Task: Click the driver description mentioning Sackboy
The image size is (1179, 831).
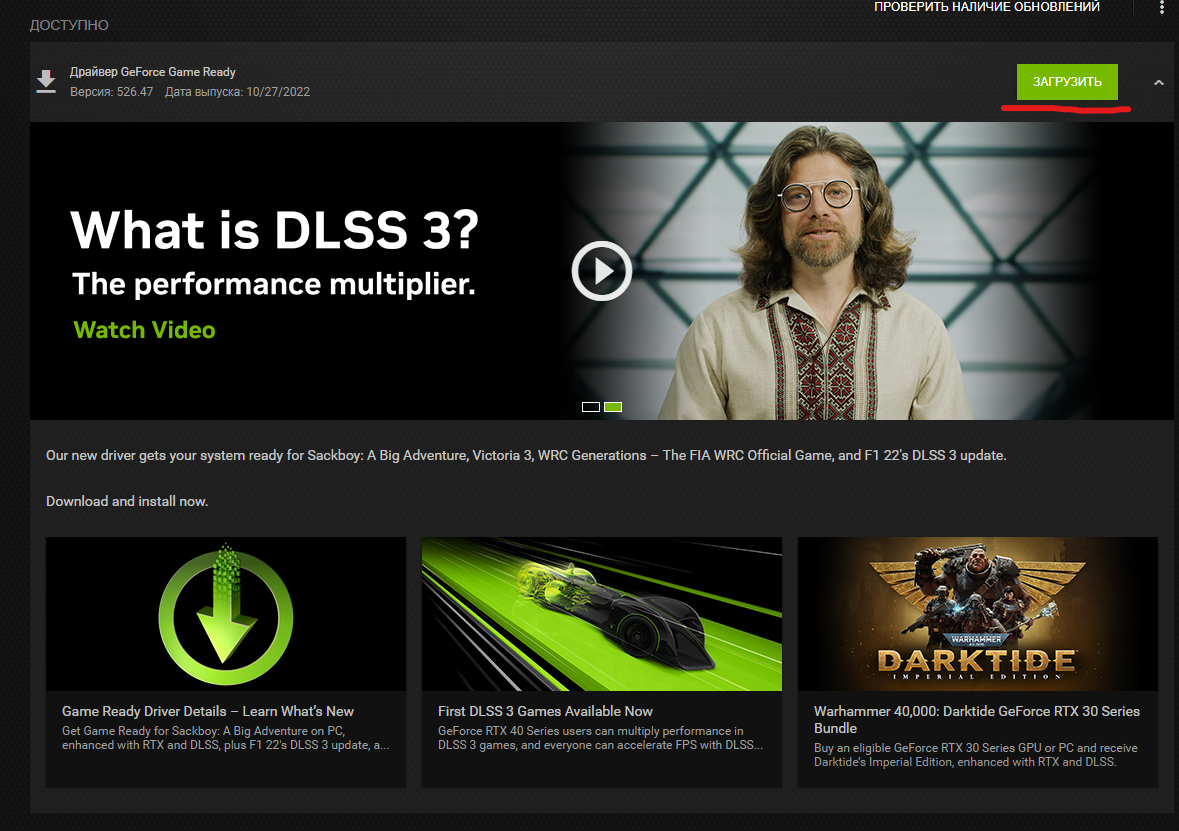Action: click(526, 456)
